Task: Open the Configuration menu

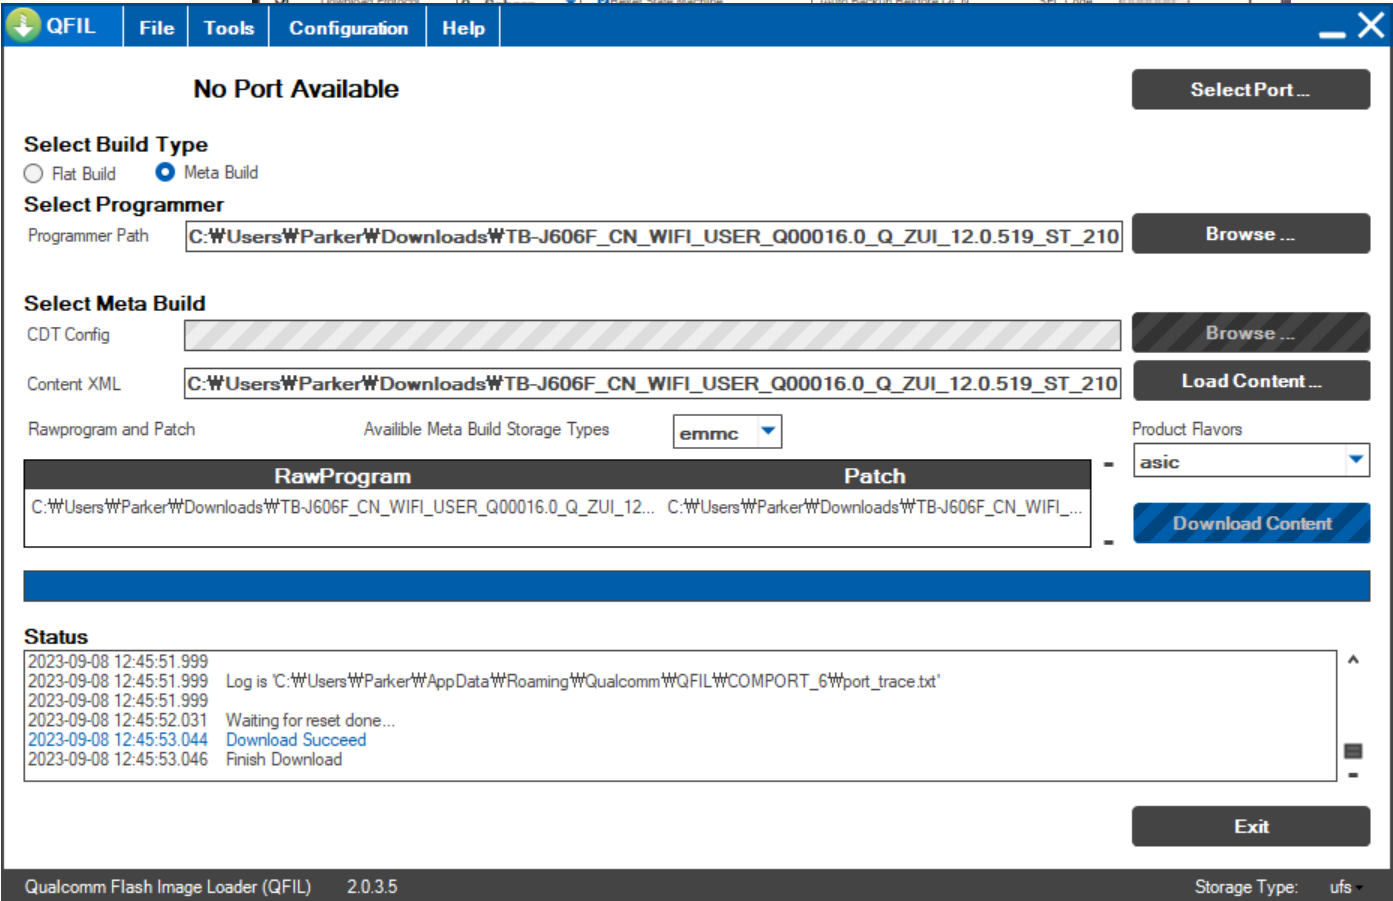Action: point(348,28)
